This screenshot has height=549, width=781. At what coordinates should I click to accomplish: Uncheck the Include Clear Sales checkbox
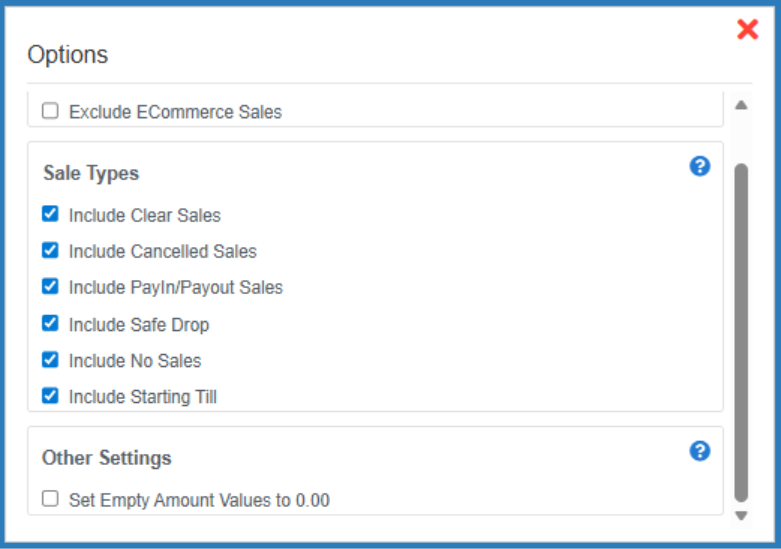coord(50,214)
